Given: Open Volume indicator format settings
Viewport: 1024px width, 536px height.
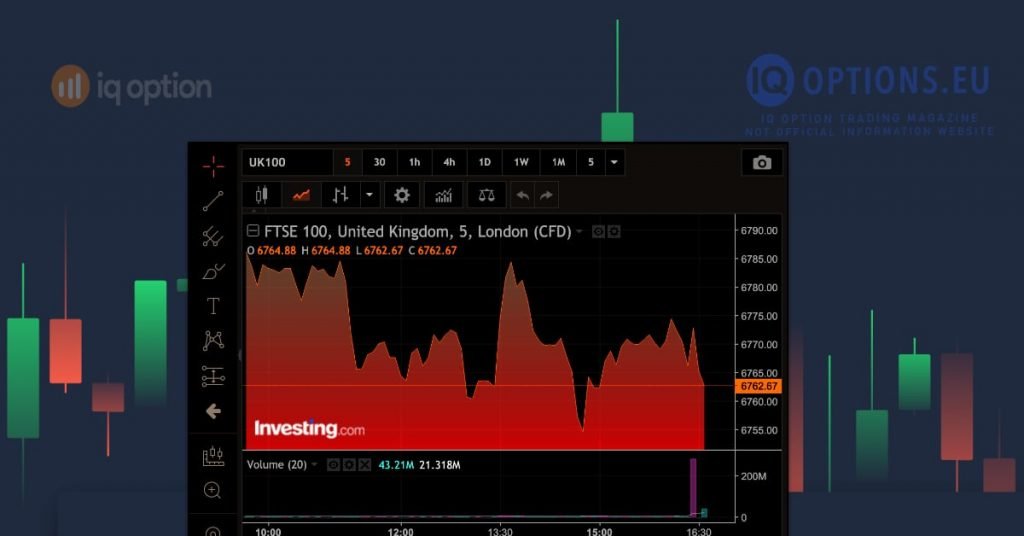Looking at the screenshot, I should [349, 465].
